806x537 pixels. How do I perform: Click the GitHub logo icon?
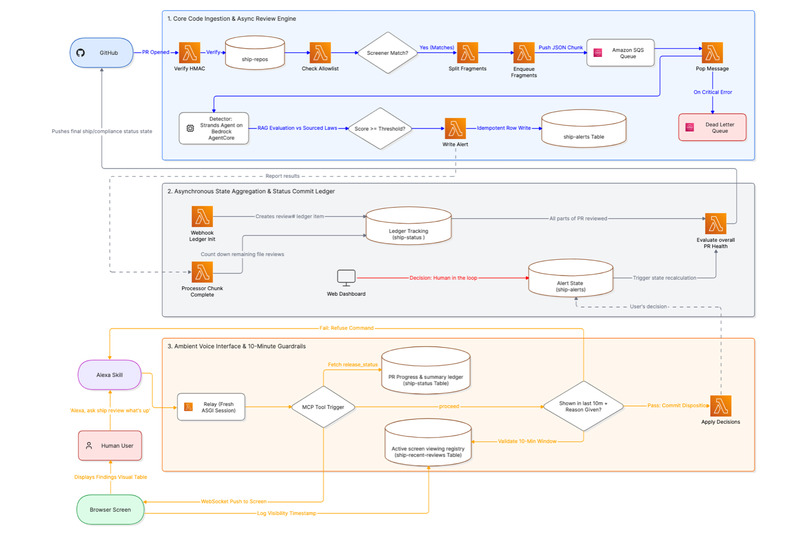pos(80,53)
